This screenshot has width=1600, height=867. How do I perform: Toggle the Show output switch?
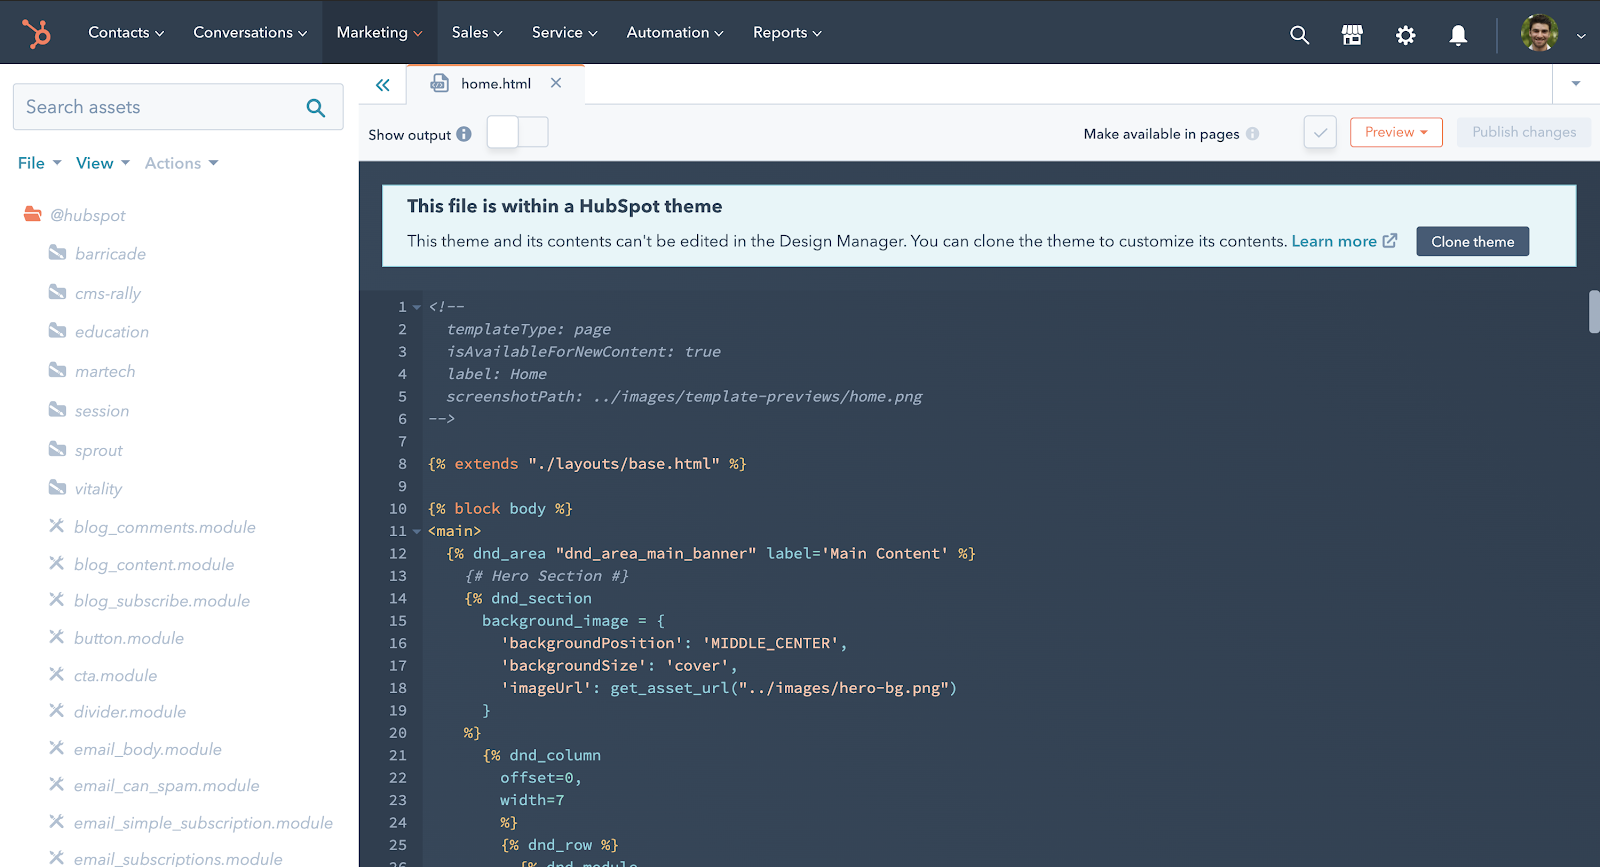[x=517, y=132]
